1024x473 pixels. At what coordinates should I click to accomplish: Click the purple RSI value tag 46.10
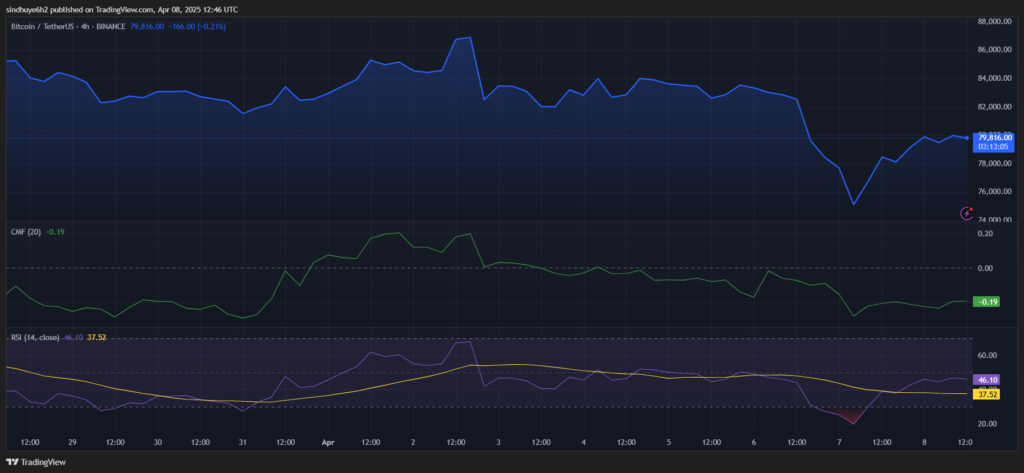988,380
